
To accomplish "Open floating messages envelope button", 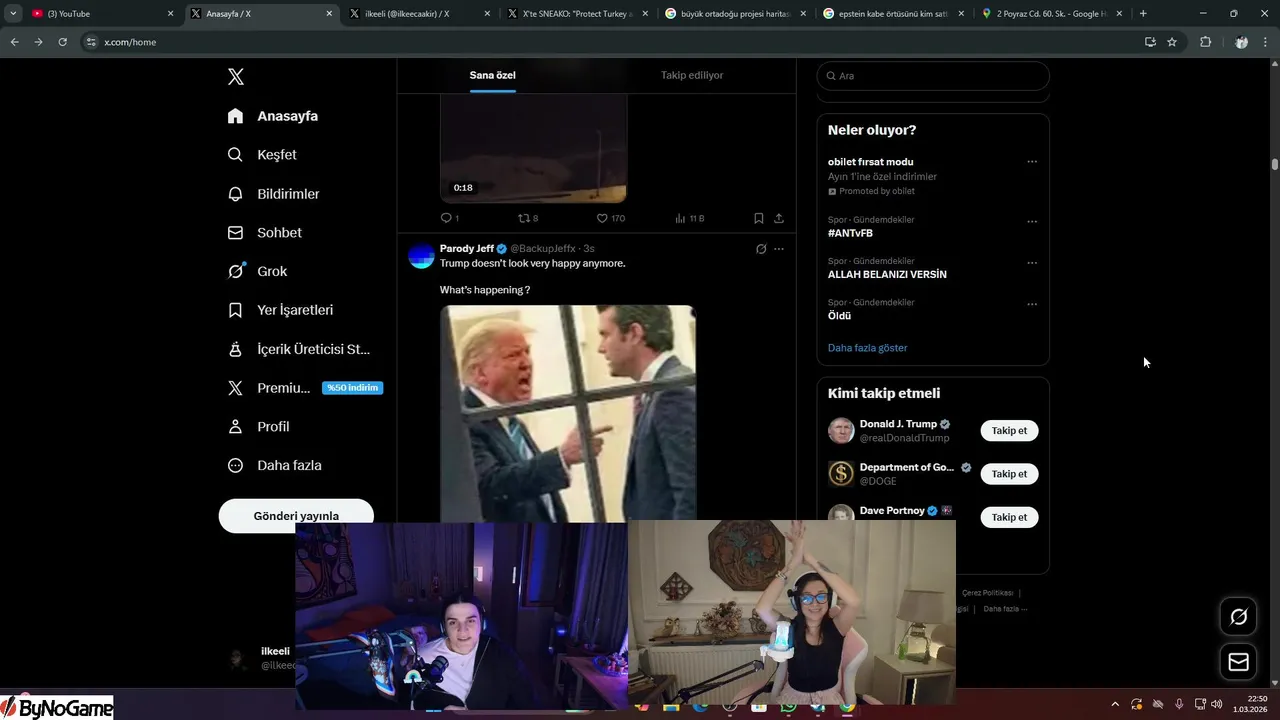I will 1238,662.
